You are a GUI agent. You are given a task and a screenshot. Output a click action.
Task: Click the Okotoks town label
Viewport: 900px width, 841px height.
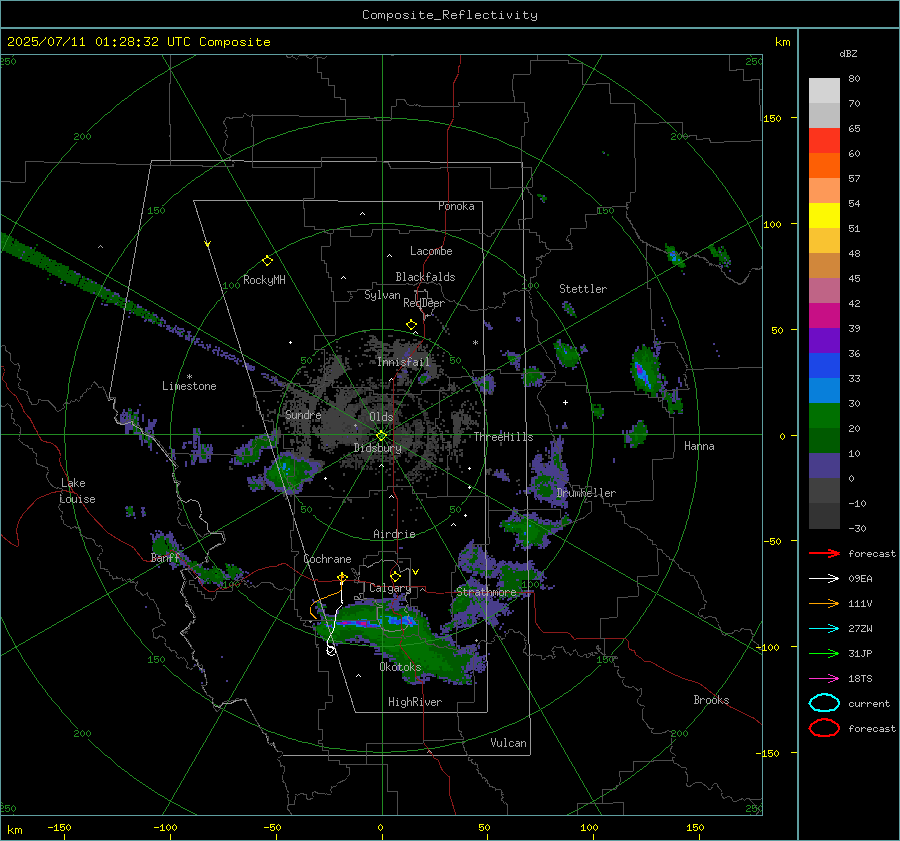pos(400,667)
